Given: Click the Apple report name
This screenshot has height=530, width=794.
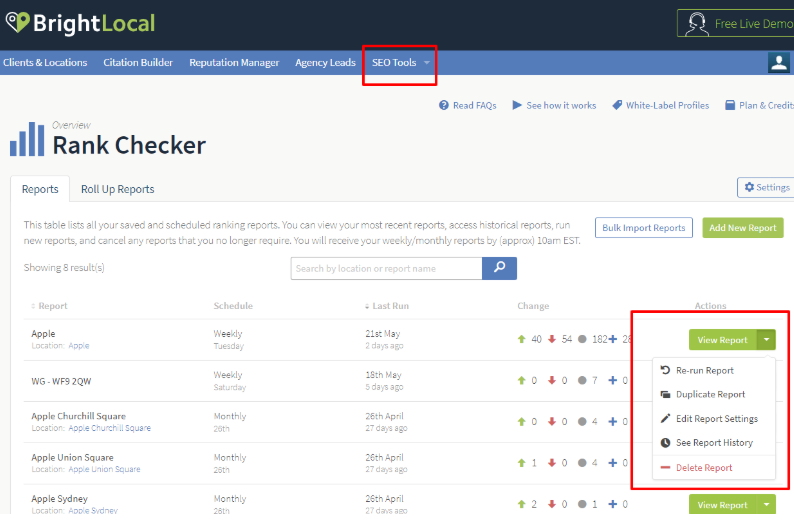Looking at the screenshot, I should (43, 334).
